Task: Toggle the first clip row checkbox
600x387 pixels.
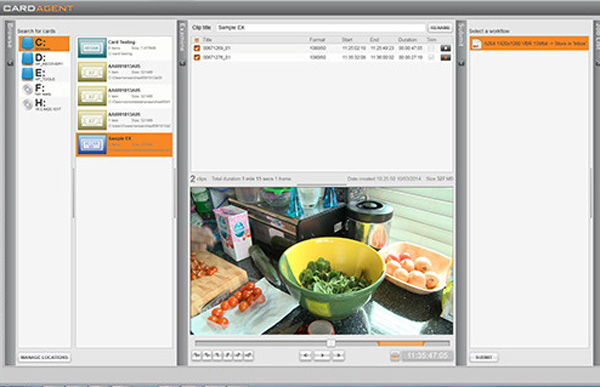Action: pos(197,48)
